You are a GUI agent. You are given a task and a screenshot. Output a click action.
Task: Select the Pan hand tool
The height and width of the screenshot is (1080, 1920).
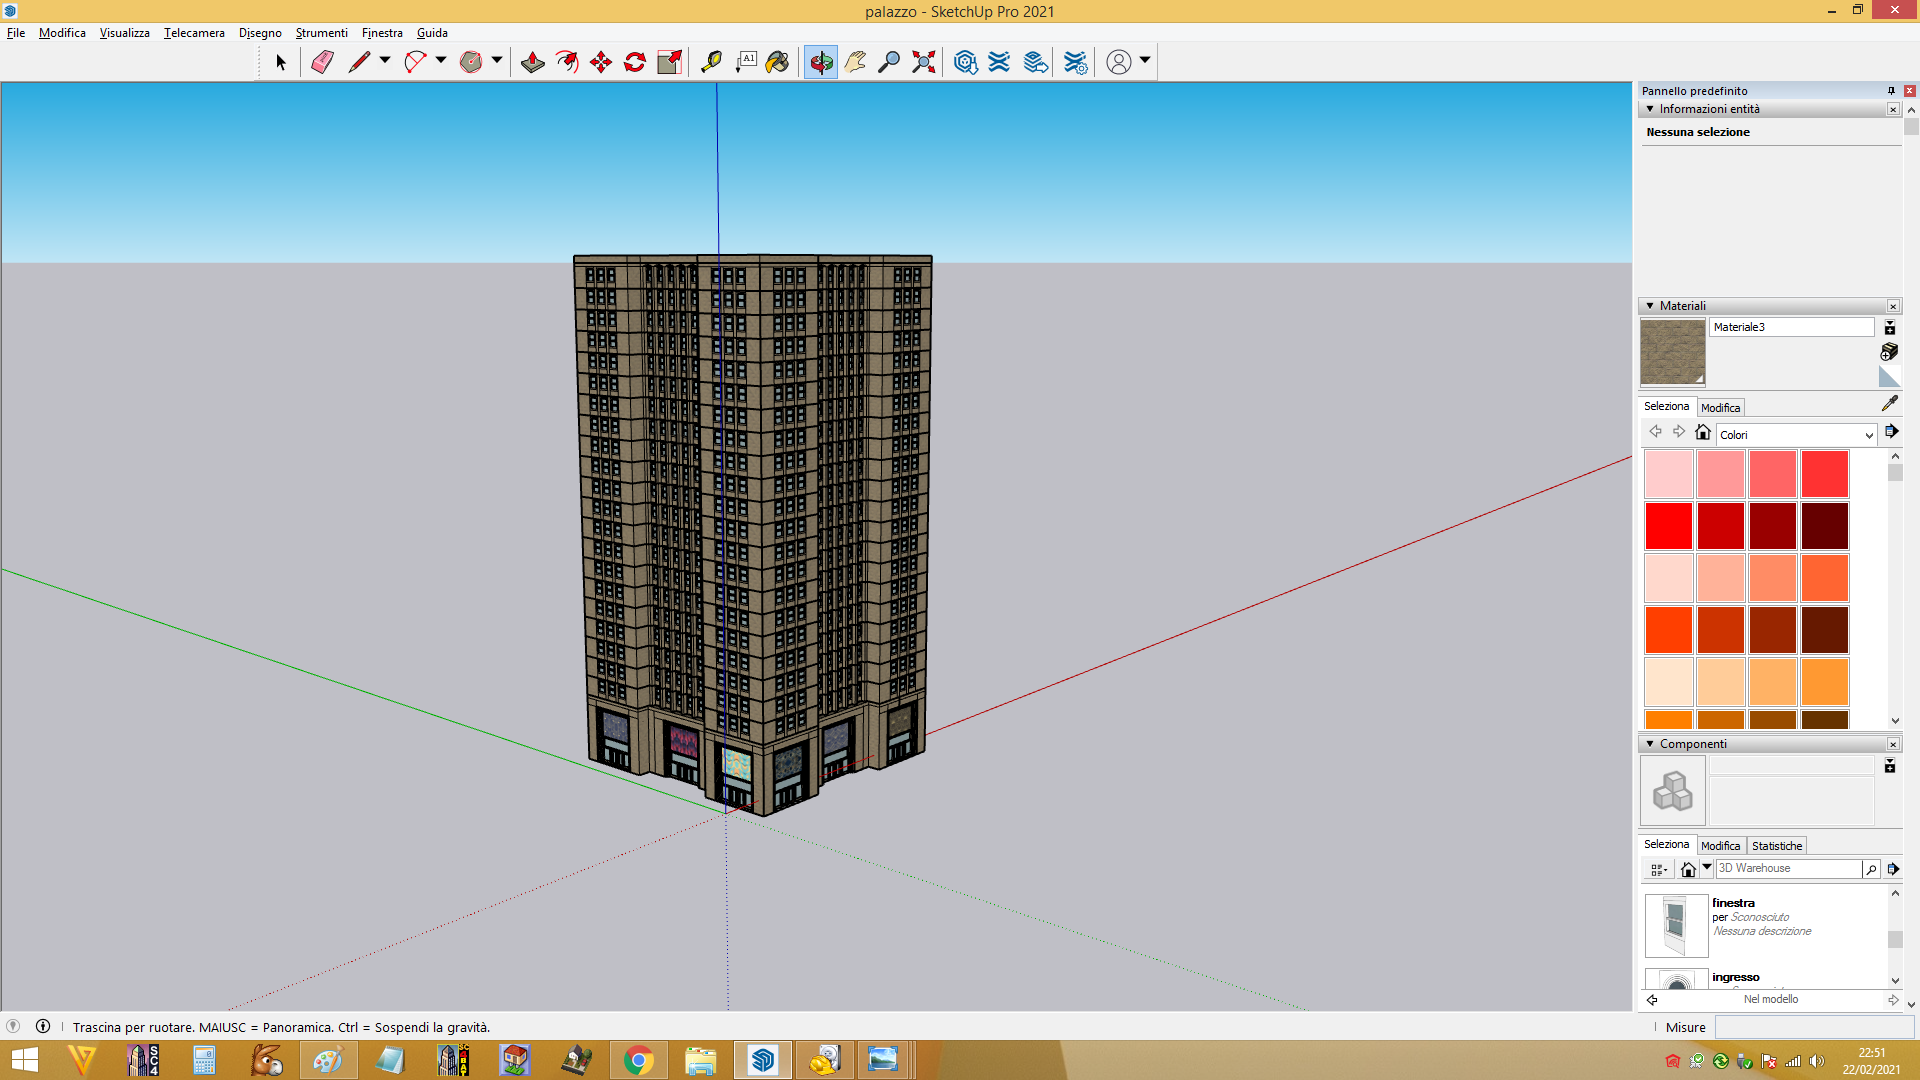(855, 62)
